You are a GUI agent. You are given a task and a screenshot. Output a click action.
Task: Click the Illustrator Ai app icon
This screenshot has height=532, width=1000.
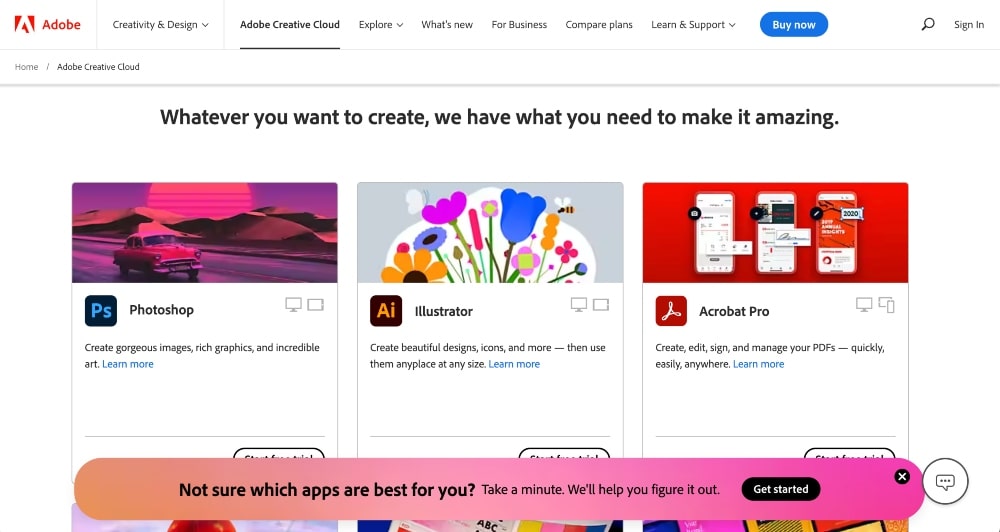click(x=386, y=311)
